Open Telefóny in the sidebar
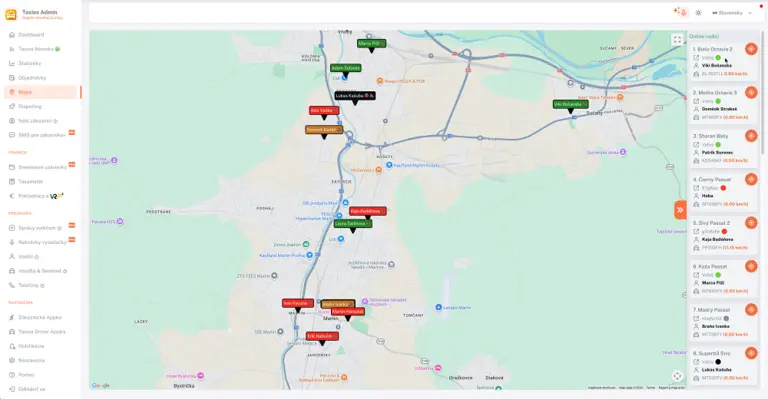This screenshot has width=768, height=399. tap(28, 285)
